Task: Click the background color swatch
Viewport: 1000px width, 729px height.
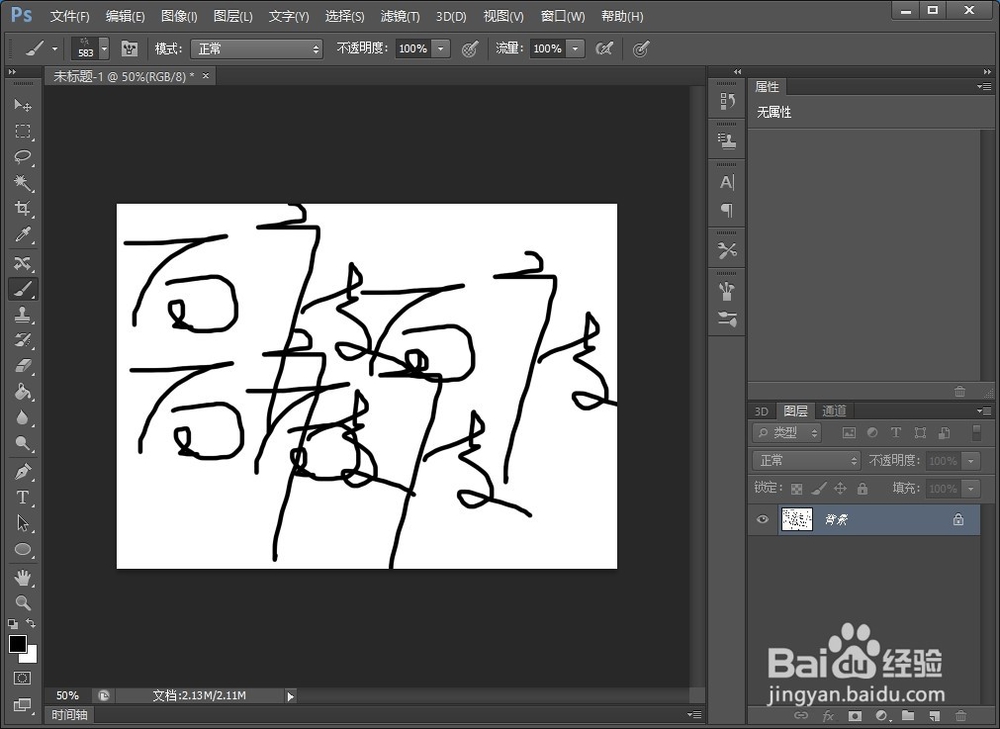Action: pyautogui.click(x=31, y=657)
